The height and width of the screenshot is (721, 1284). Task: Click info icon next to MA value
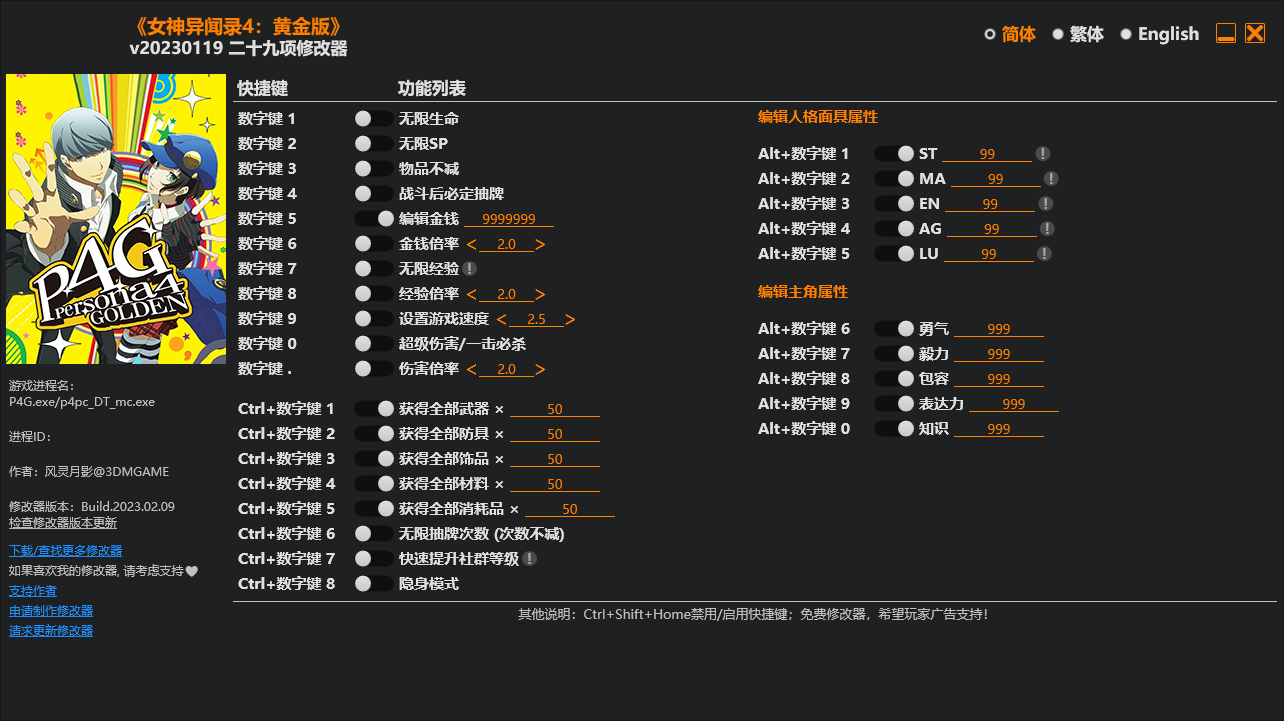1051,179
